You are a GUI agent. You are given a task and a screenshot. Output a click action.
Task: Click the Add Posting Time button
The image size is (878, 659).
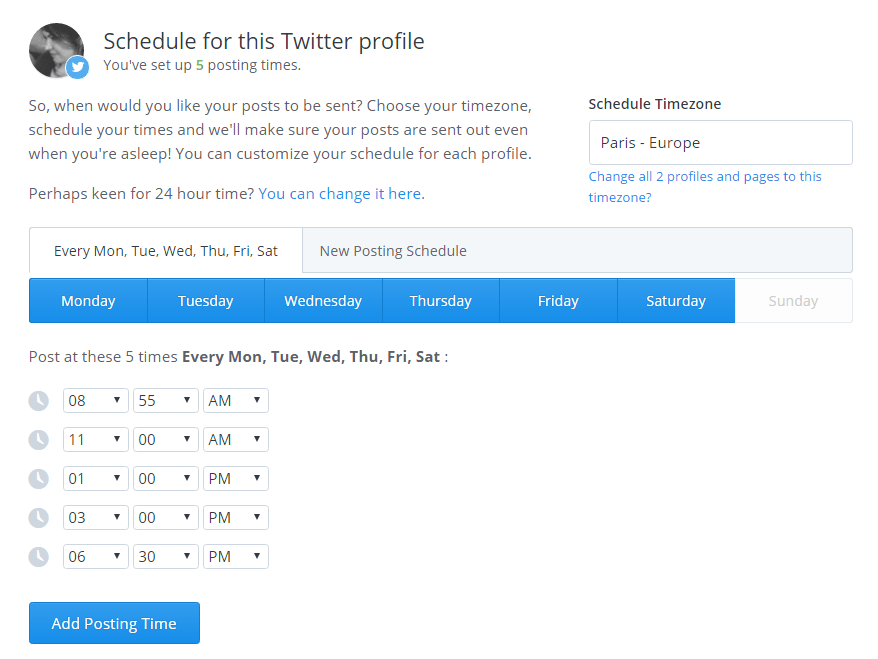(113, 622)
